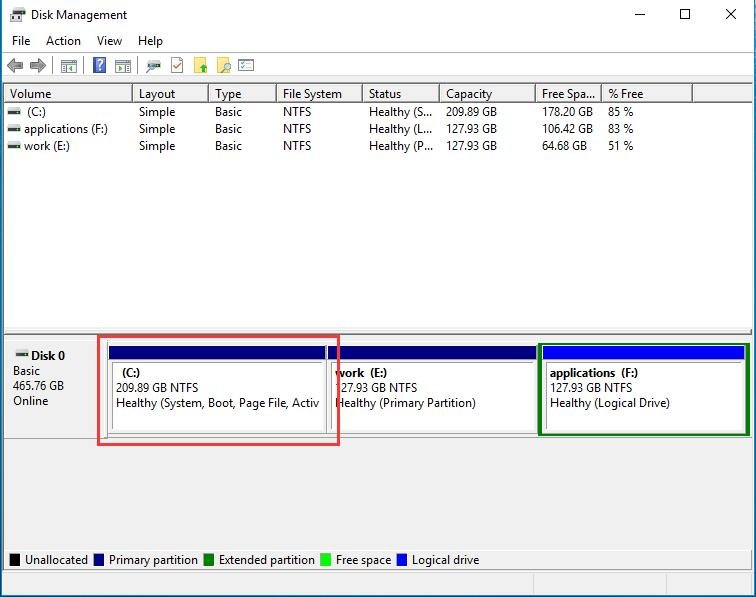Viewport: 756px width, 597px height.
Task: Click the drive icon beside work (E:)
Action: (14, 146)
